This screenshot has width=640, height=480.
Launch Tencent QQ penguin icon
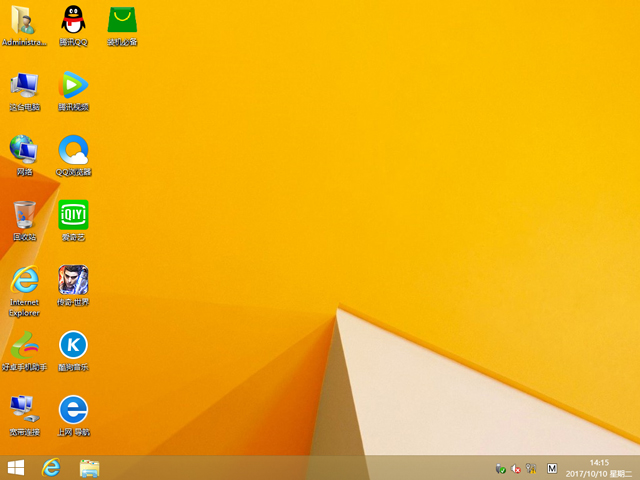pyautogui.click(x=73, y=20)
